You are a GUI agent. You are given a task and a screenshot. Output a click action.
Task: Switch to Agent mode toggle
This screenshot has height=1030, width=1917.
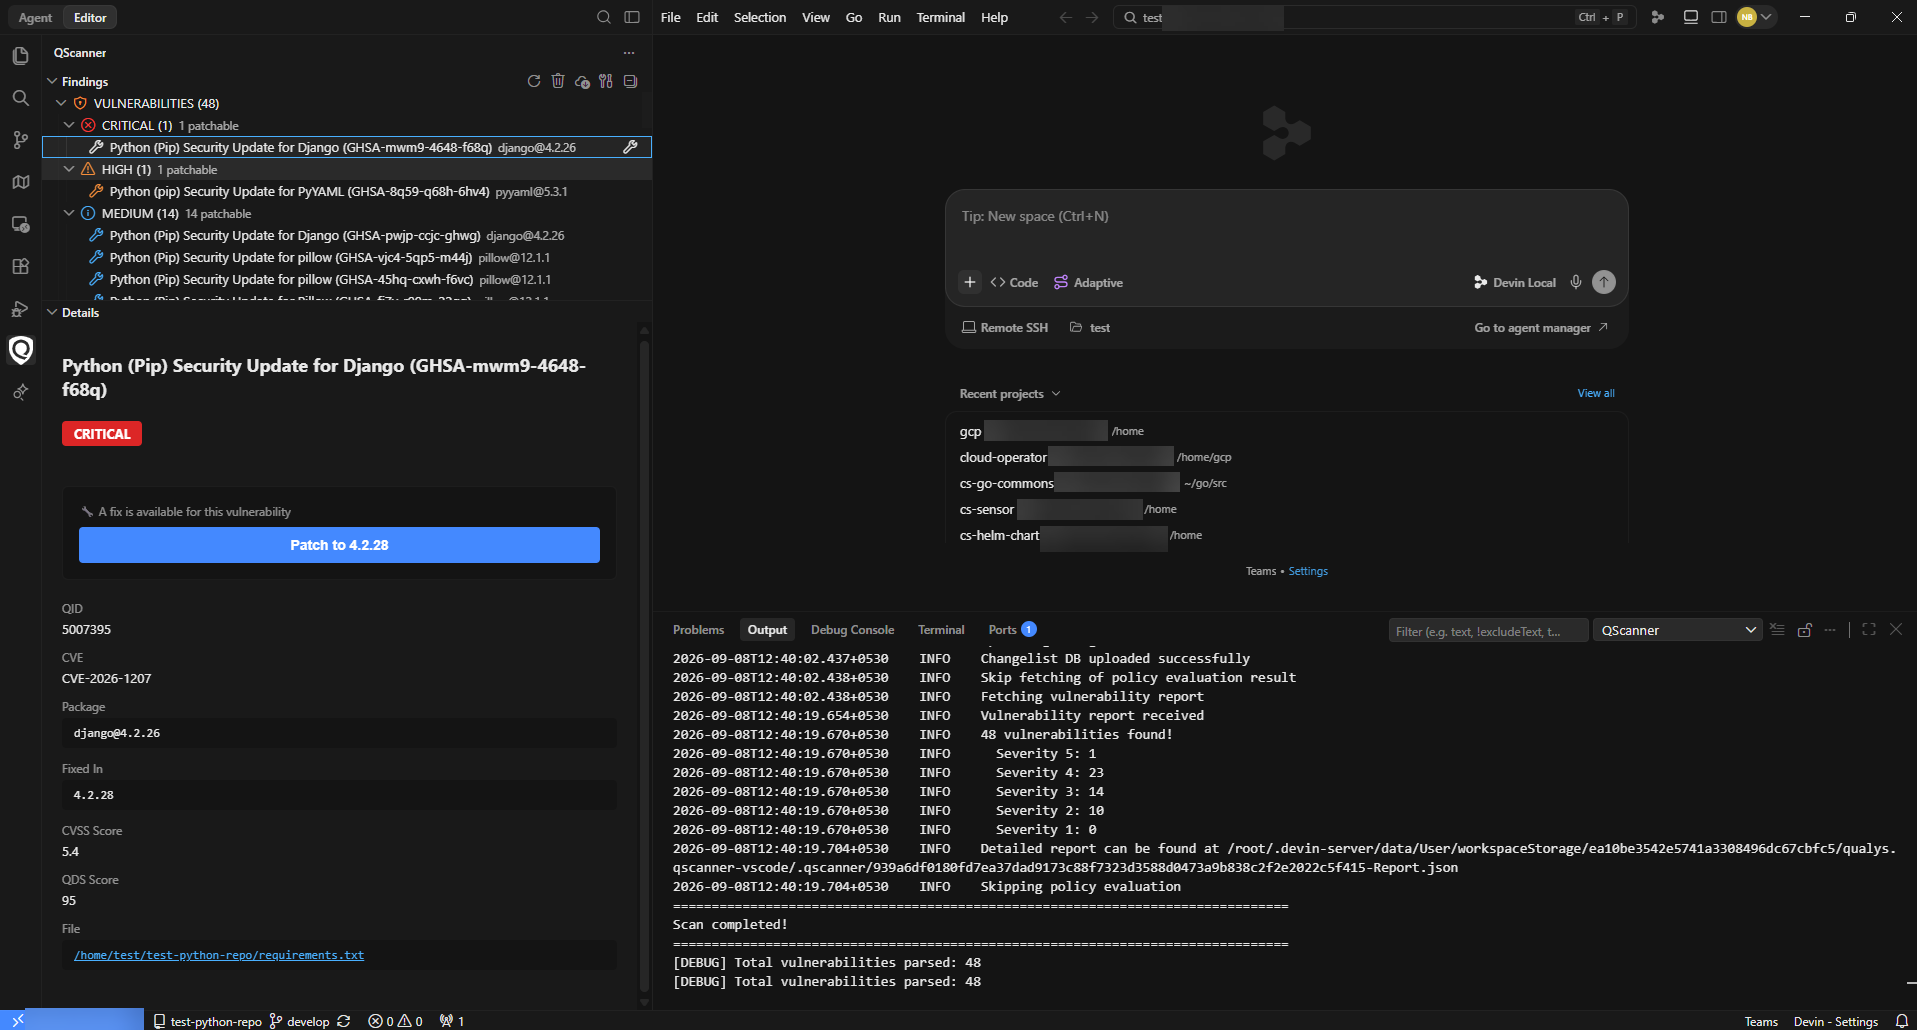35,17
